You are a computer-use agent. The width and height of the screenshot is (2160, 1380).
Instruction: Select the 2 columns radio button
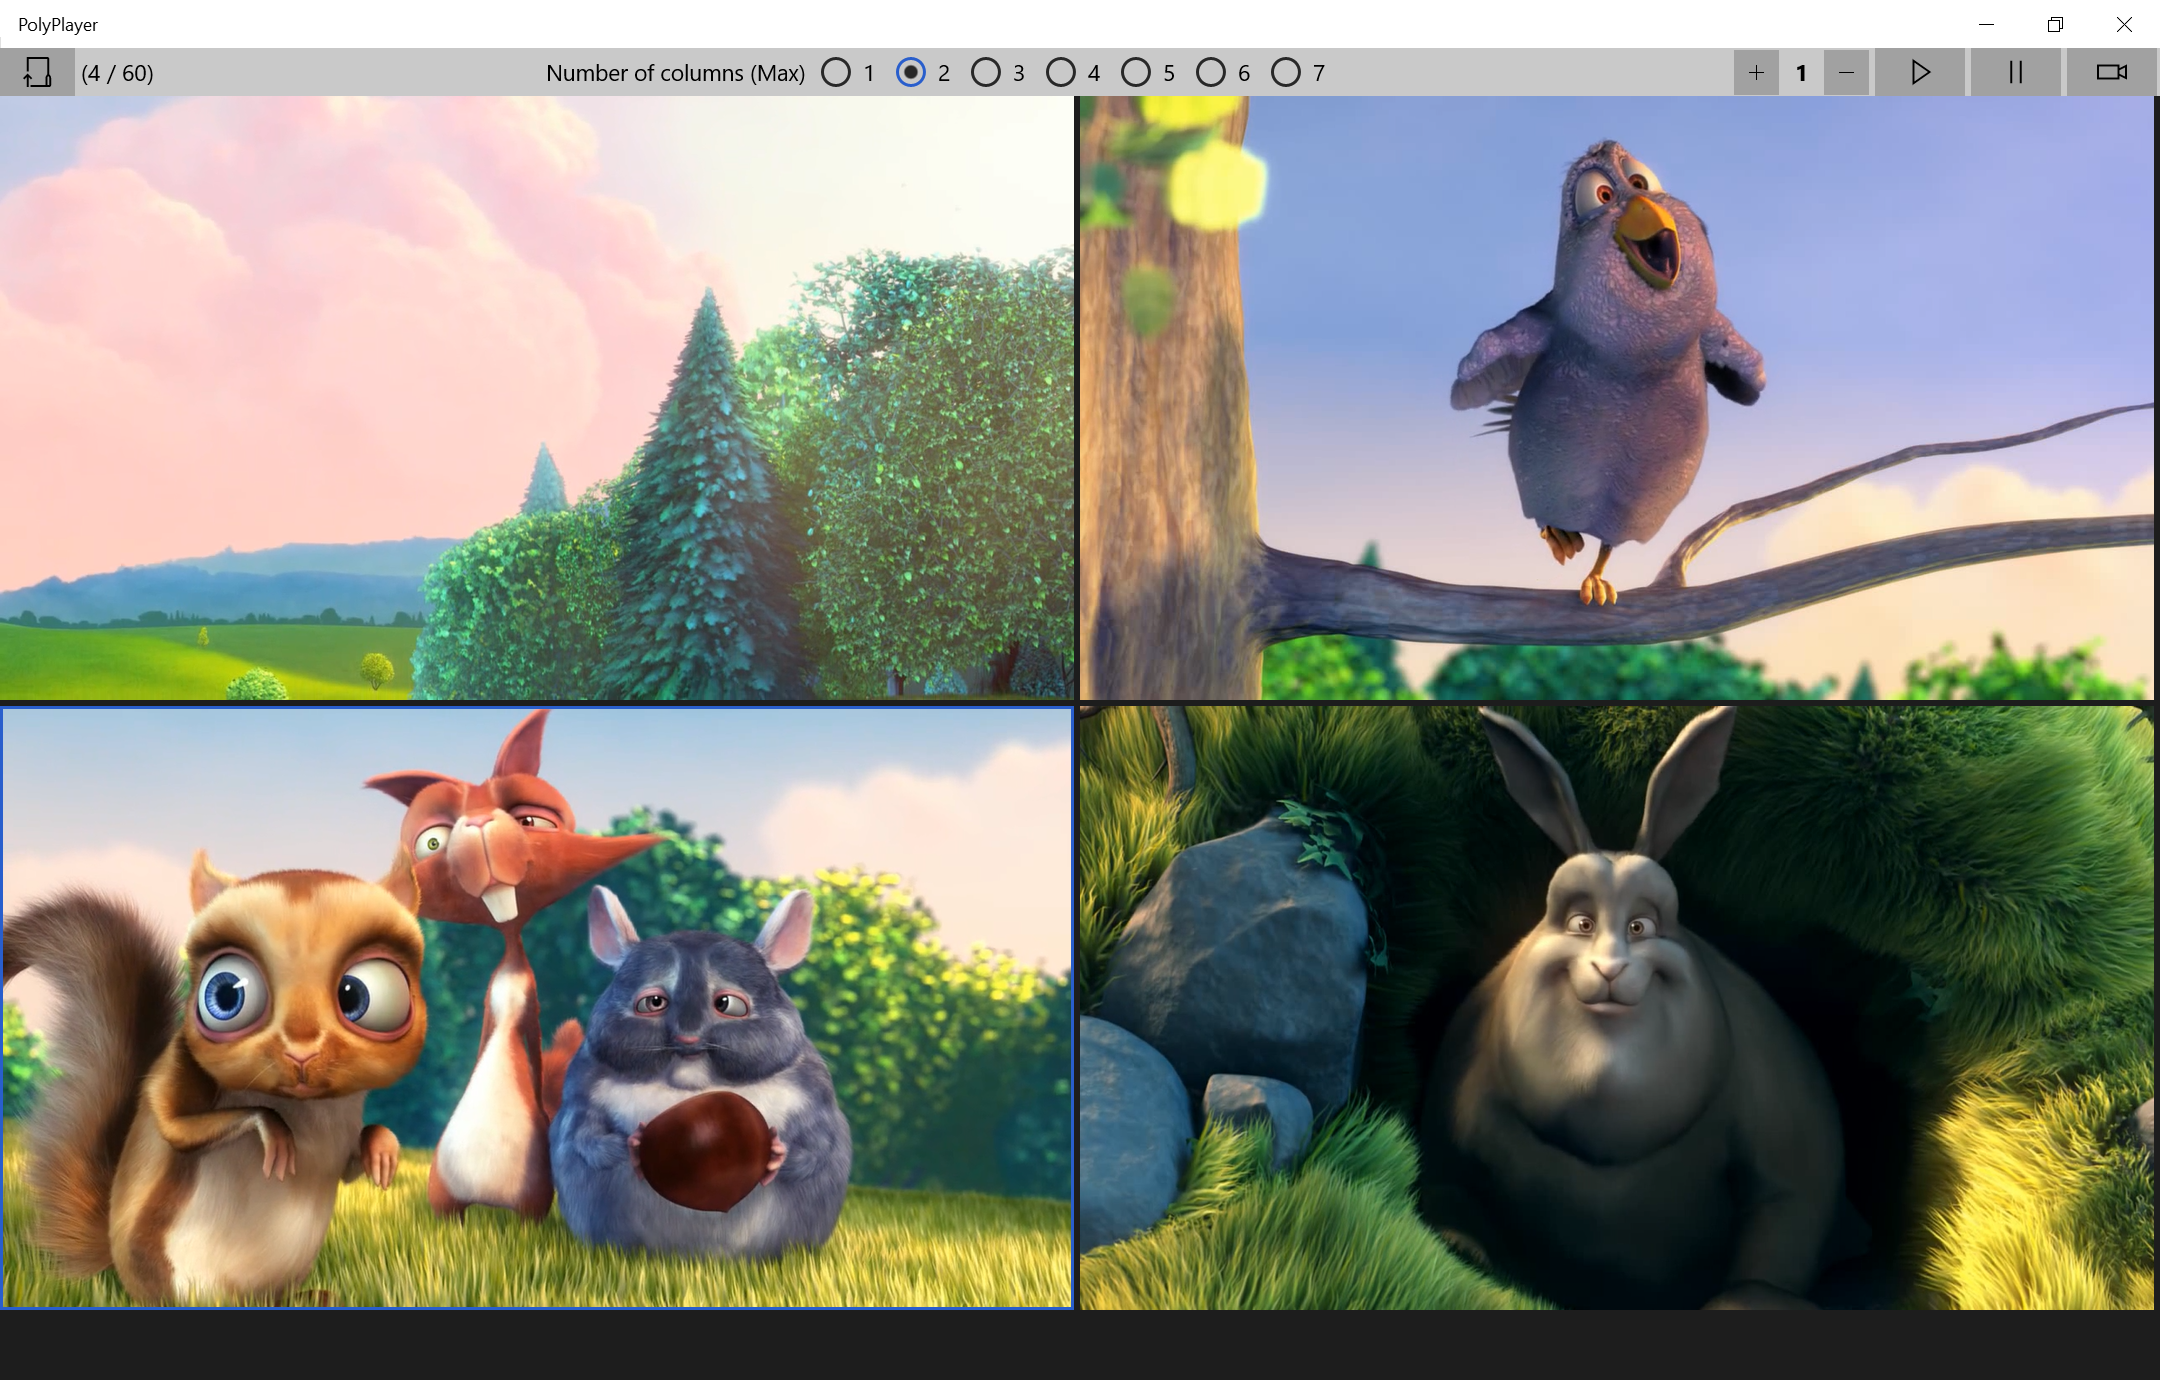(x=911, y=72)
